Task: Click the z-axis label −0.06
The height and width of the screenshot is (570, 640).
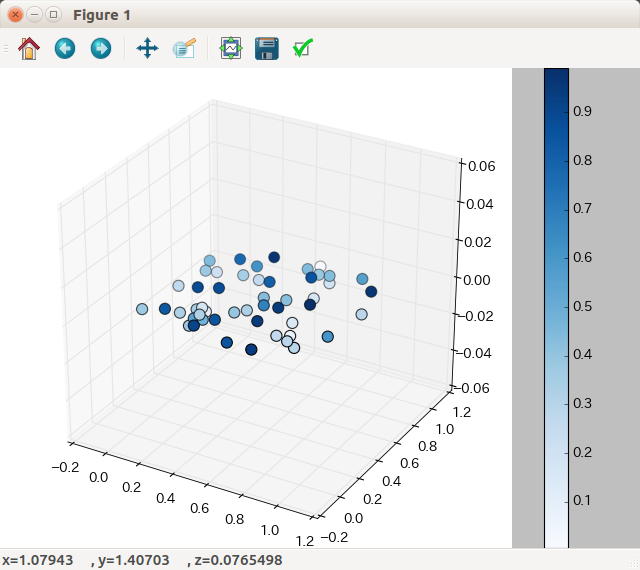Action: (472, 388)
